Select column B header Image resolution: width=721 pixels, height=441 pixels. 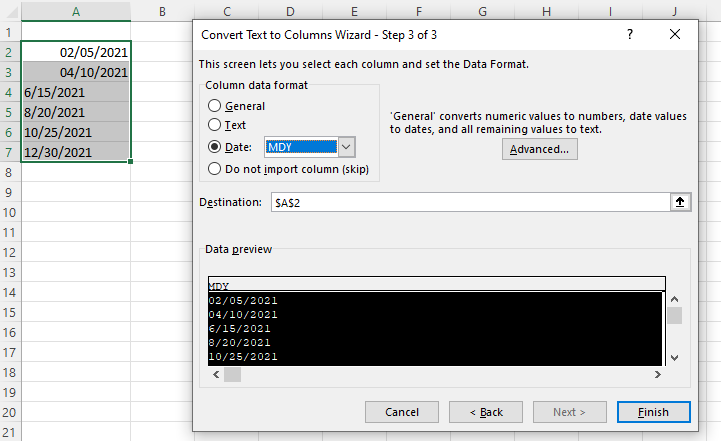(162, 11)
